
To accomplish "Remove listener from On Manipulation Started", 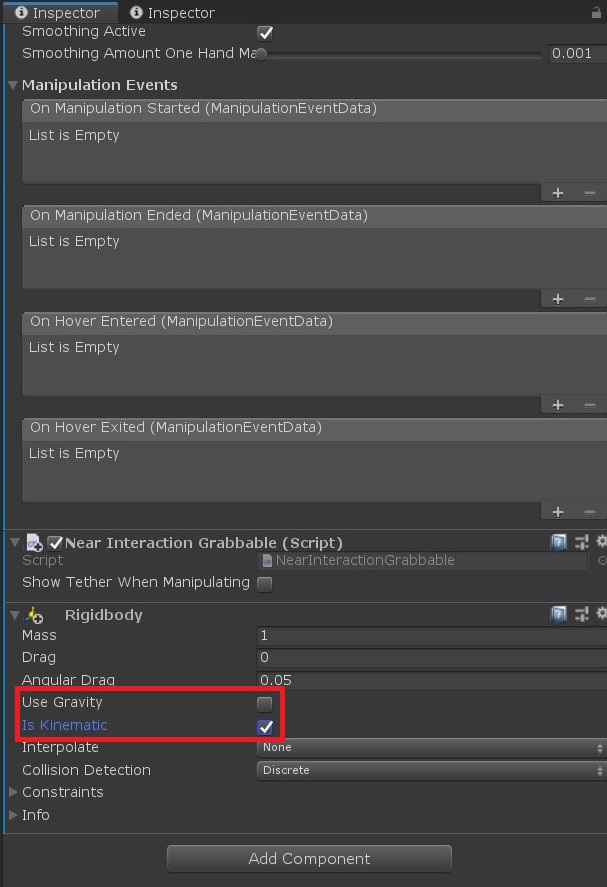I will click(x=589, y=193).
